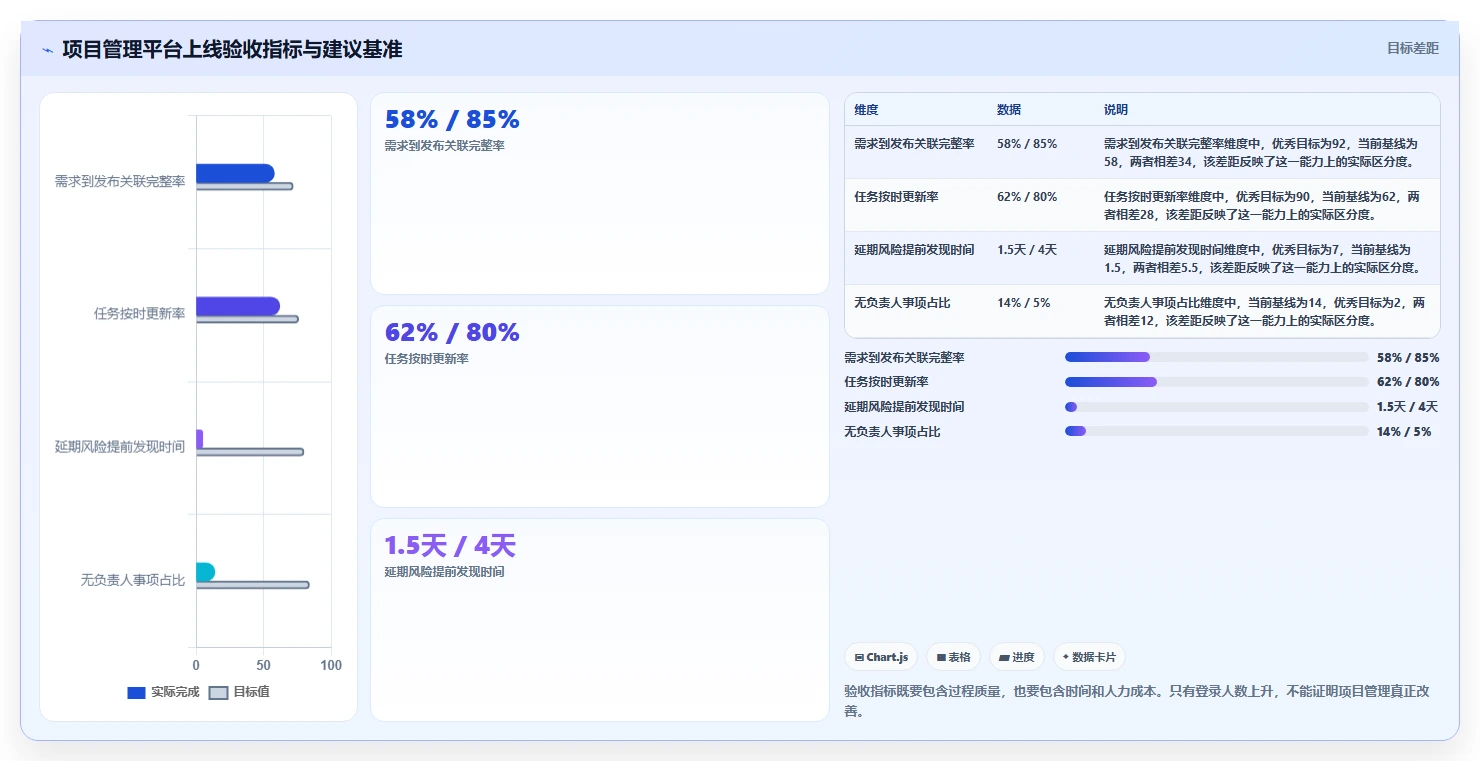Screen dimensions: 1480x761
Task: Click chart y-axis label 任务按时更新率
Action: (x=140, y=314)
